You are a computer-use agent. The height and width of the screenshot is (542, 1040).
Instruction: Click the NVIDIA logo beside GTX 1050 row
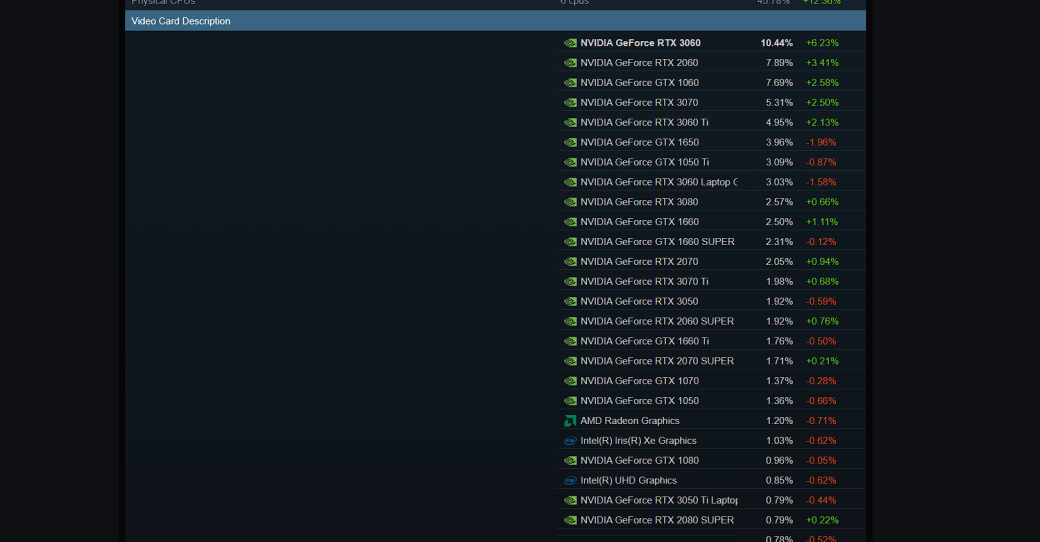pos(570,401)
